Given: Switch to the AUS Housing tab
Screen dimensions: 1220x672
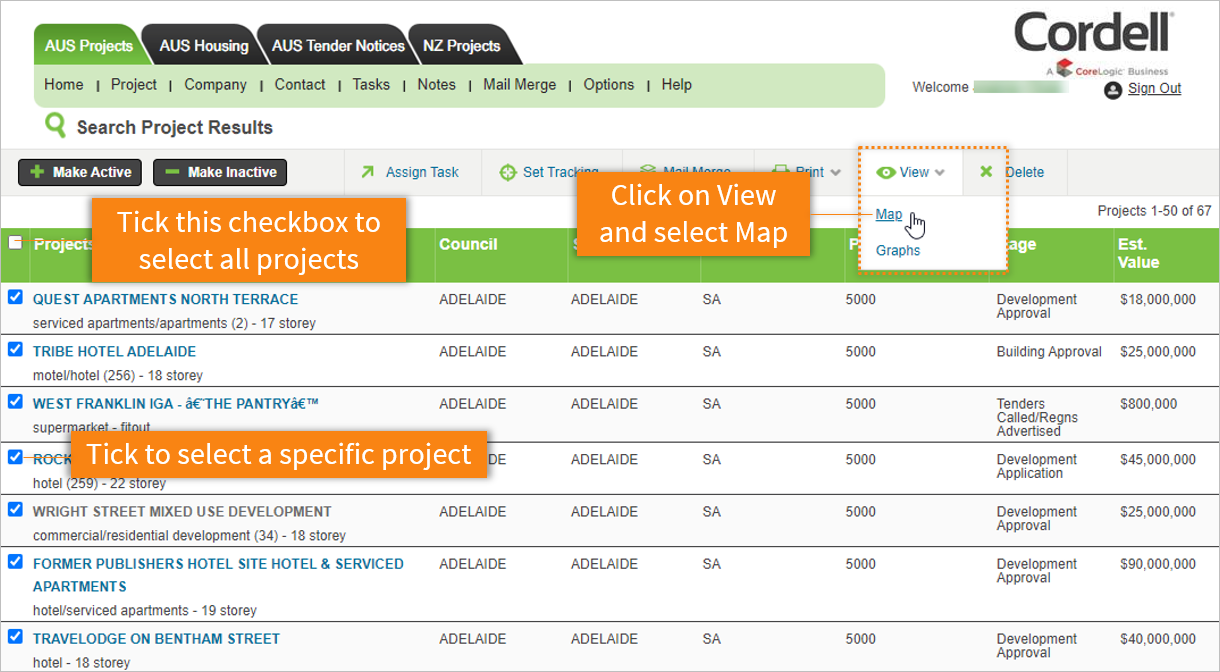Looking at the screenshot, I should 204,45.
